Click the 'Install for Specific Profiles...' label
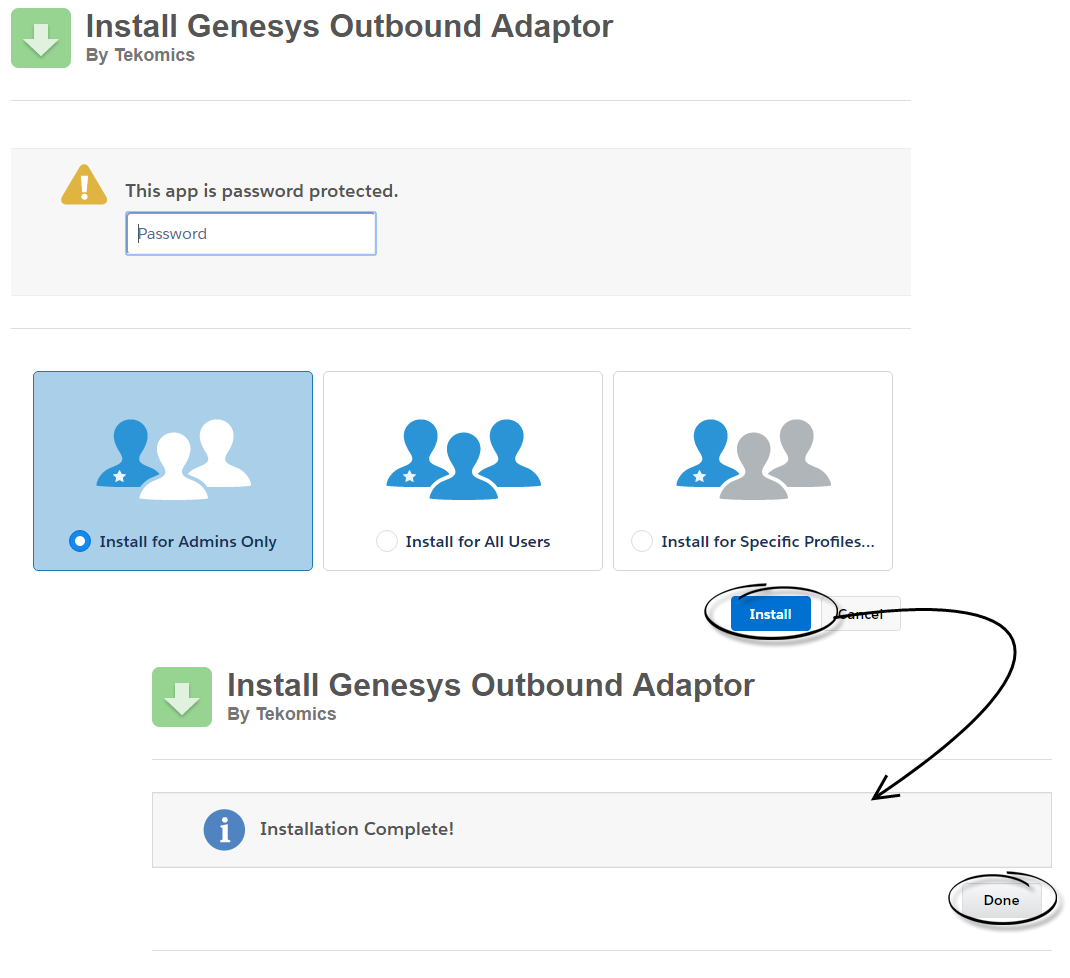 pyautogui.click(x=768, y=542)
